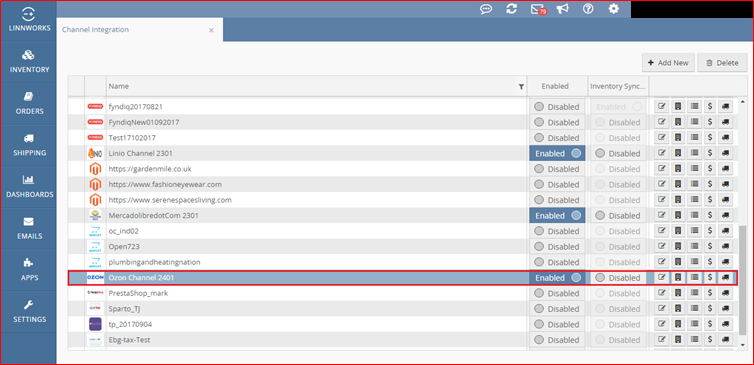754x365 pixels.
Task: Open edit config icon for Linio Channel 2301
Action: [x=662, y=153]
